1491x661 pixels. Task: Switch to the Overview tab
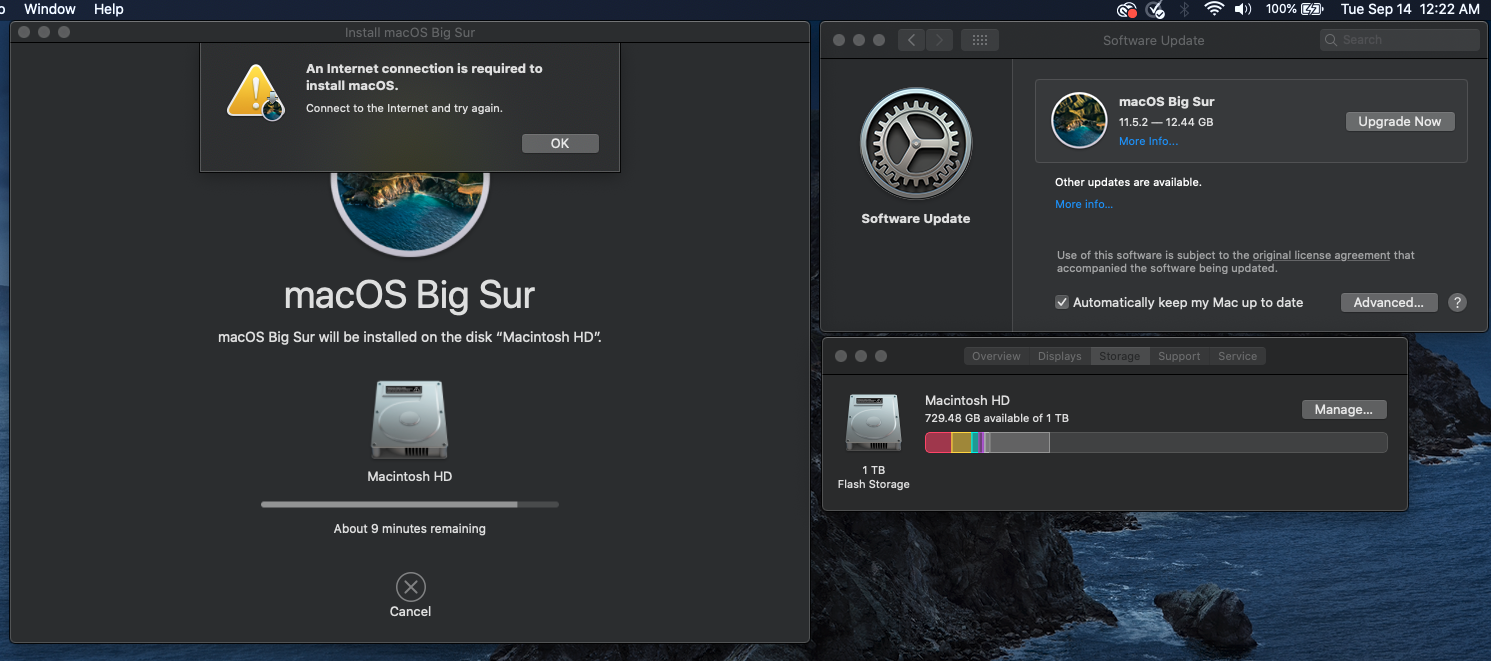click(x=996, y=356)
